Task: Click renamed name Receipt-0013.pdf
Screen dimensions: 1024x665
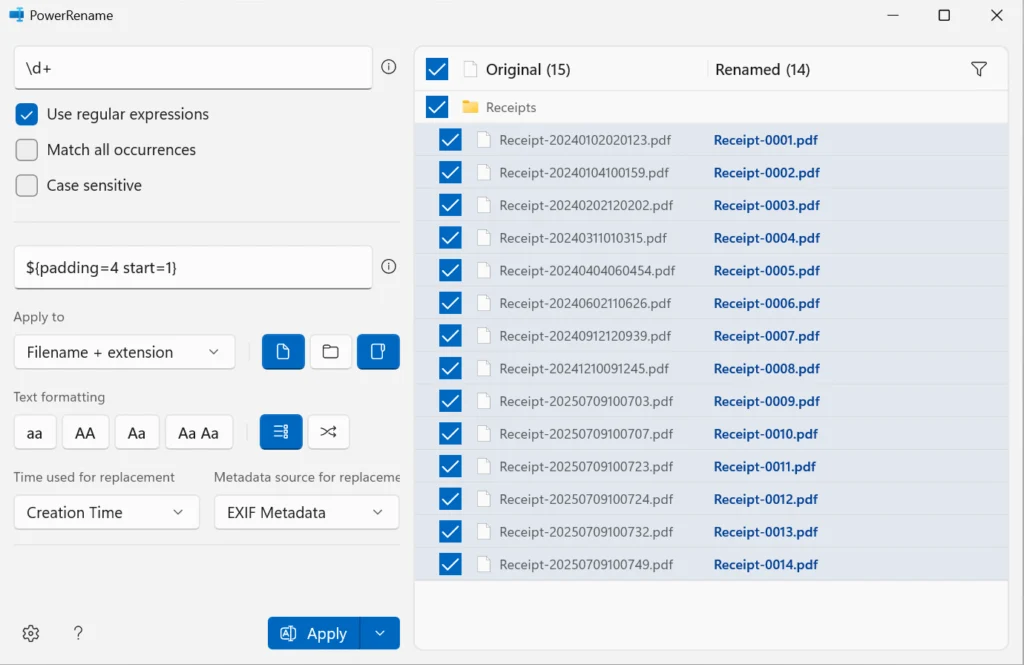Action: [x=765, y=532]
